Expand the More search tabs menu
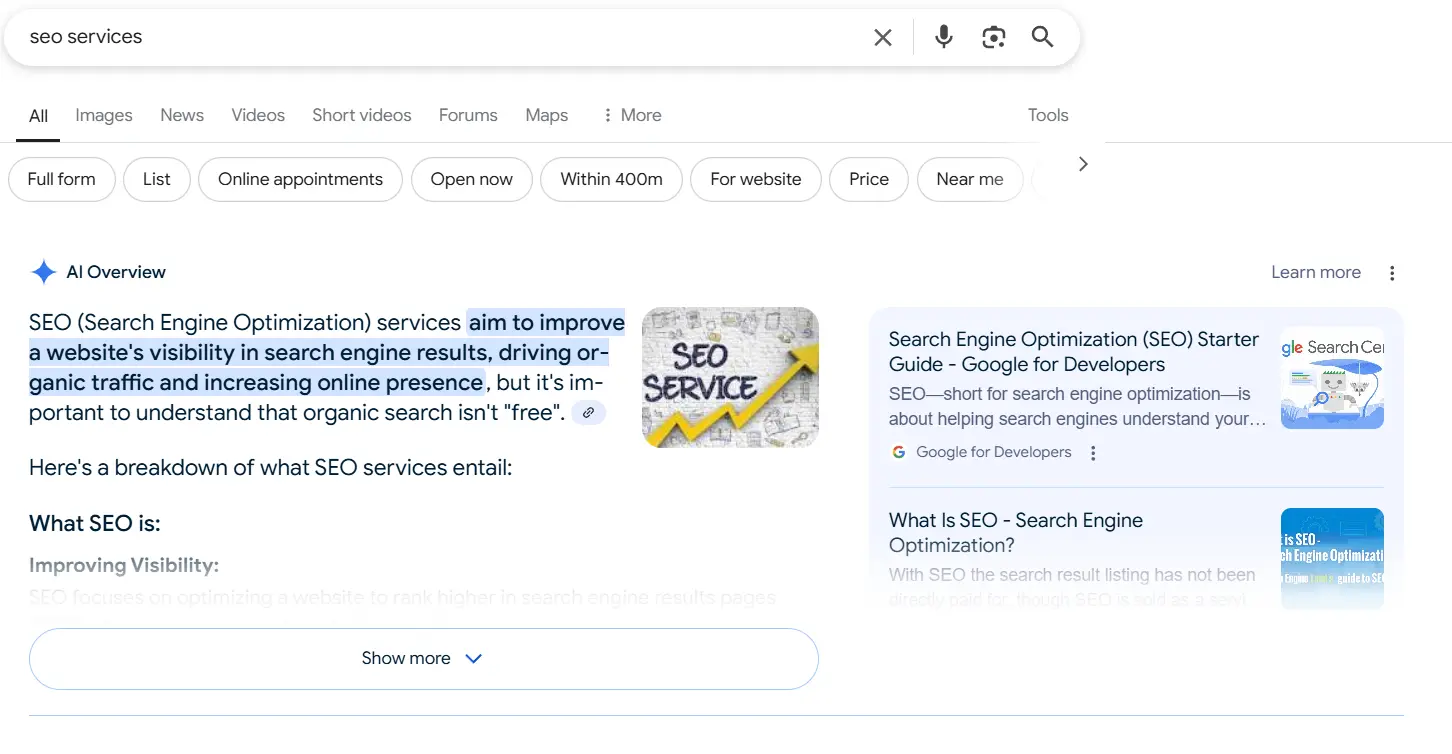 click(631, 115)
